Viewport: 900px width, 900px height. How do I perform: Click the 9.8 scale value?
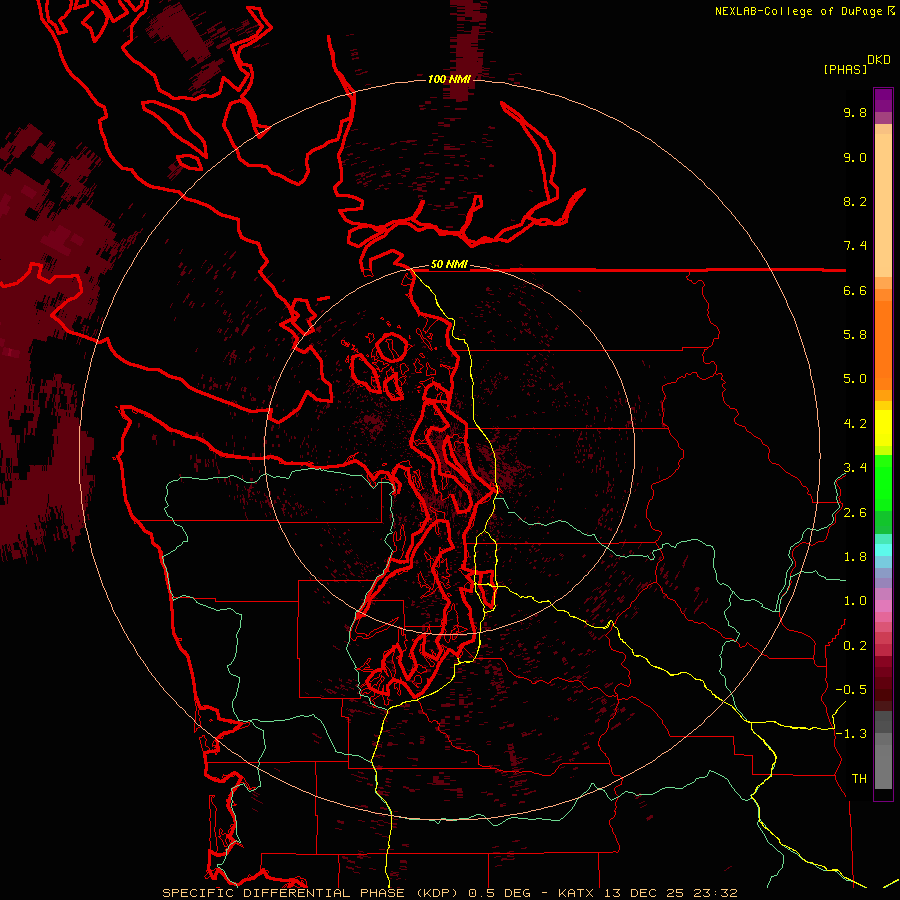tap(855, 112)
